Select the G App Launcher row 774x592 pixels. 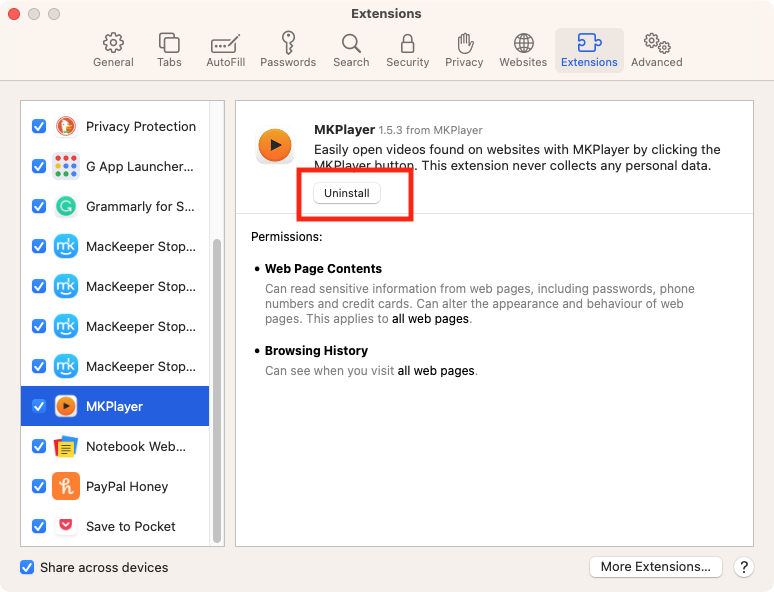tap(115, 166)
